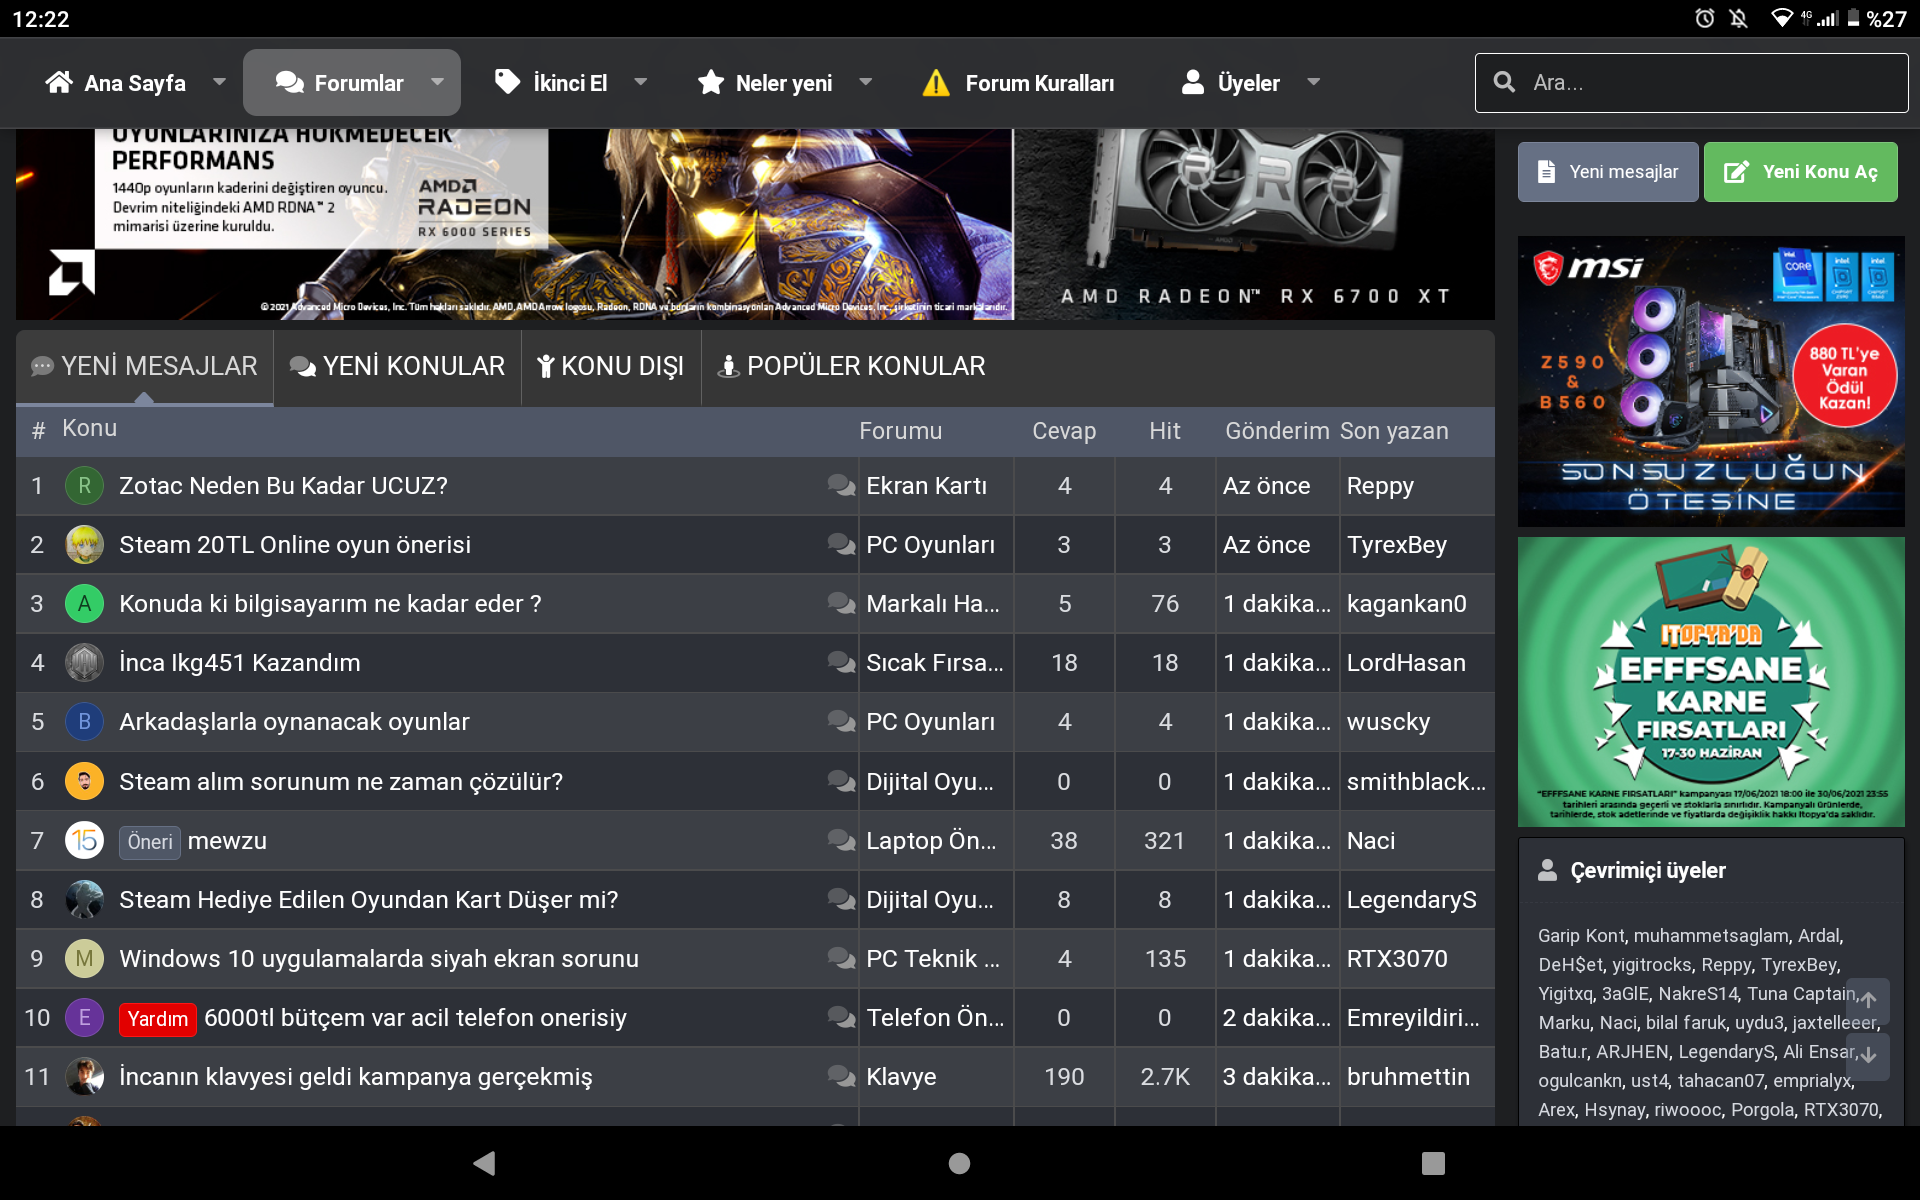
Task: Click the Forum Kuralları warning icon
Action: [x=934, y=83]
